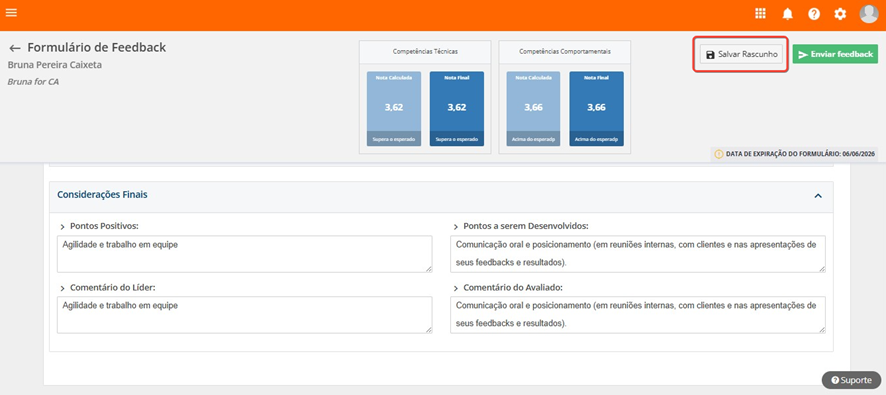Open the notifications bell
This screenshot has height=395, width=886.
[788, 14]
